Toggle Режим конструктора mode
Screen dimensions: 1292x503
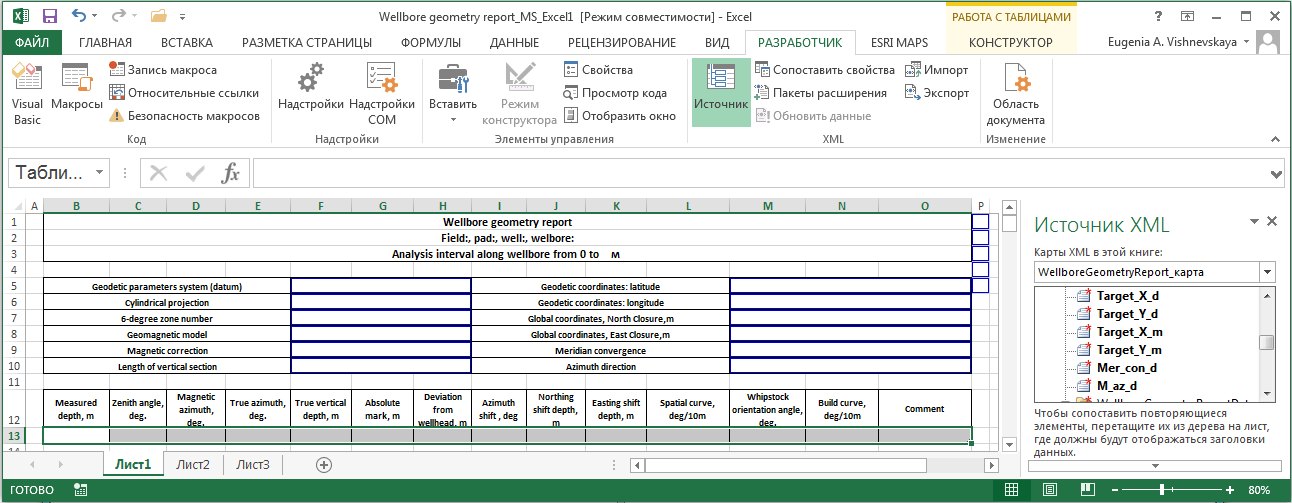point(519,94)
